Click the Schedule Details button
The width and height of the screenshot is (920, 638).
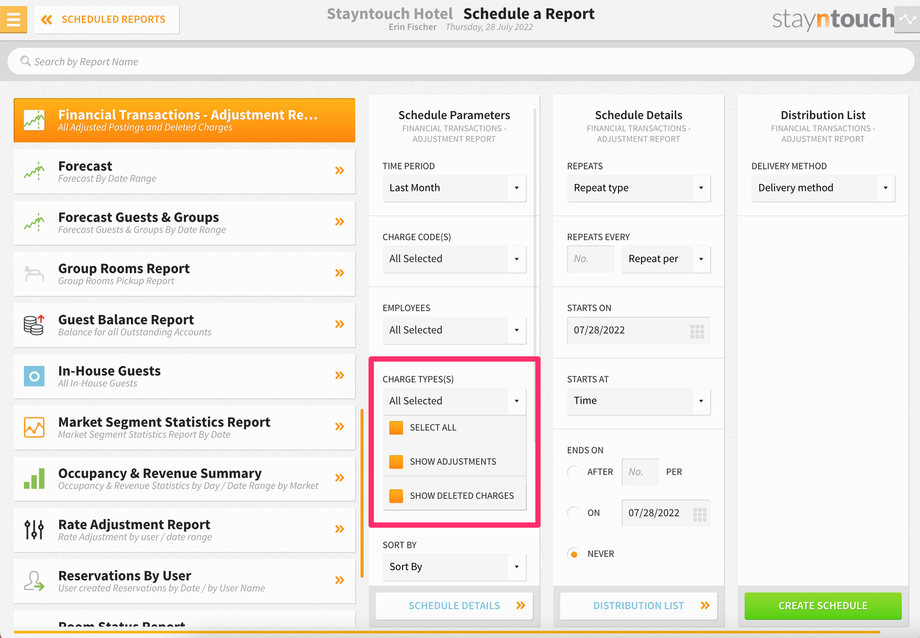454,606
